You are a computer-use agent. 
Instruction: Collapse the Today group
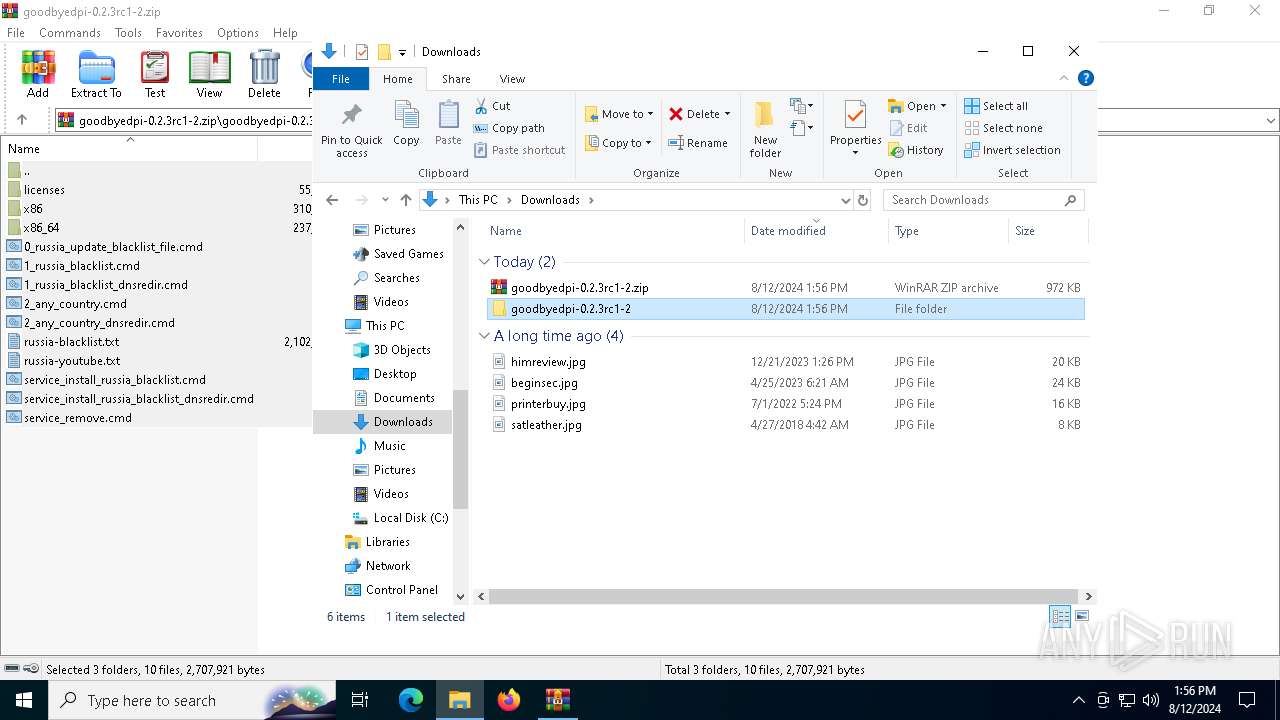tap(484, 262)
